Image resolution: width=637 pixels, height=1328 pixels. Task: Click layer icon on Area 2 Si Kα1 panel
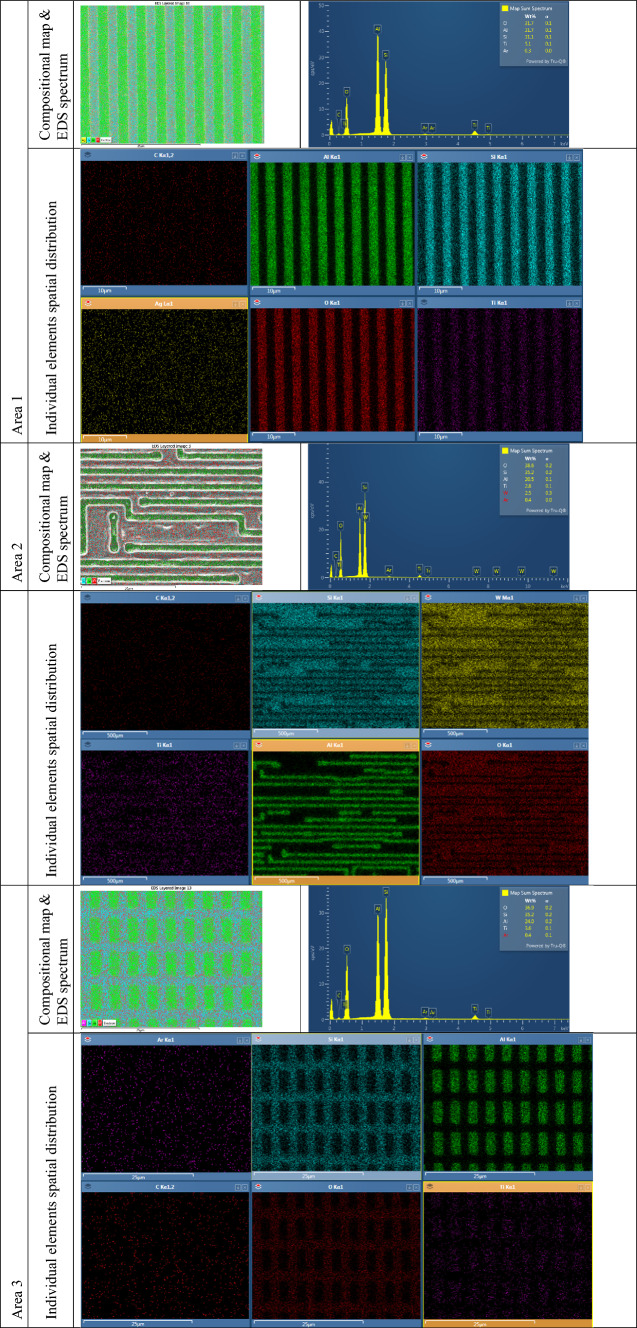point(258,598)
